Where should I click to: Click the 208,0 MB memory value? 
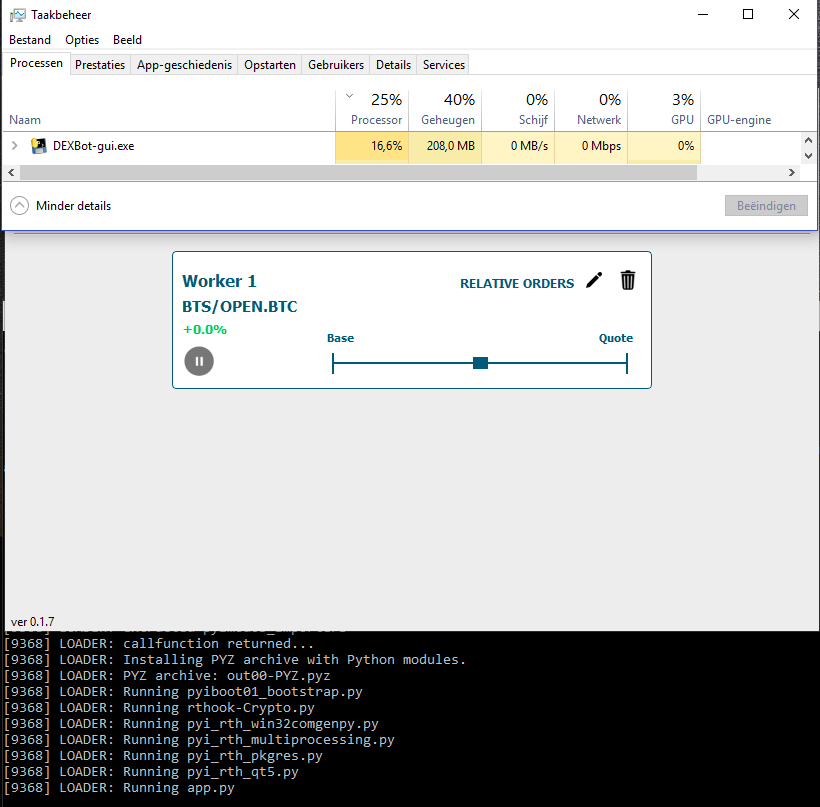(x=450, y=146)
